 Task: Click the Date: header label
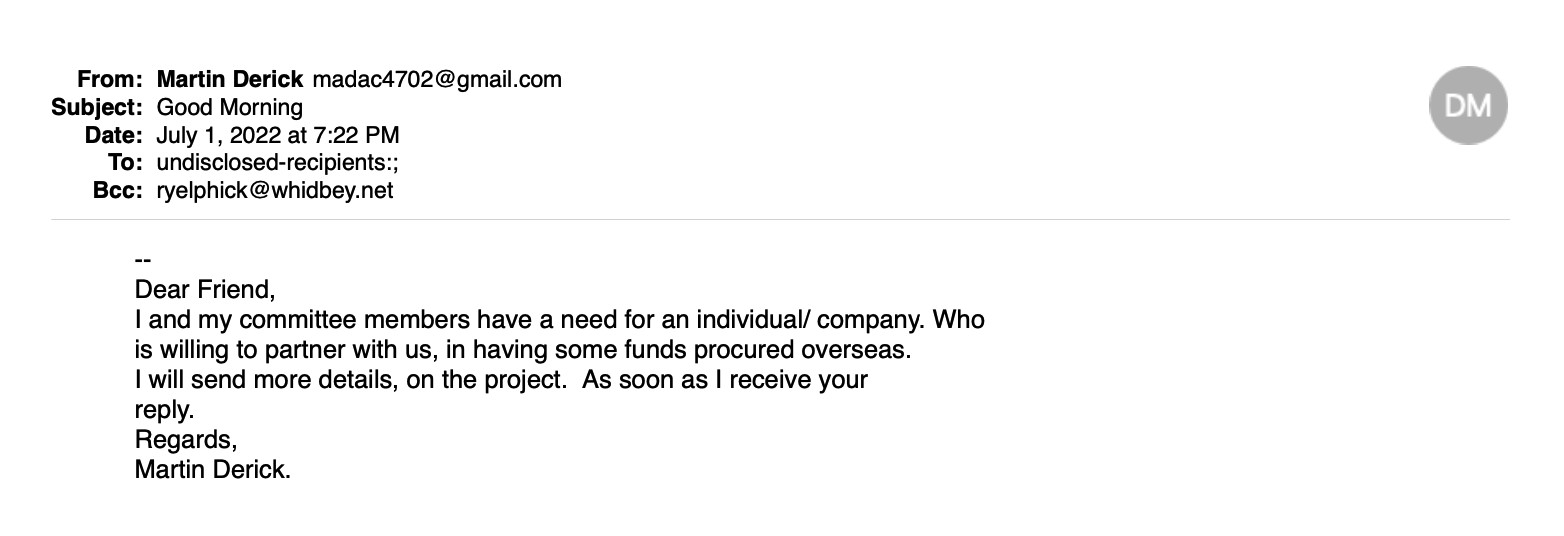[x=116, y=135]
